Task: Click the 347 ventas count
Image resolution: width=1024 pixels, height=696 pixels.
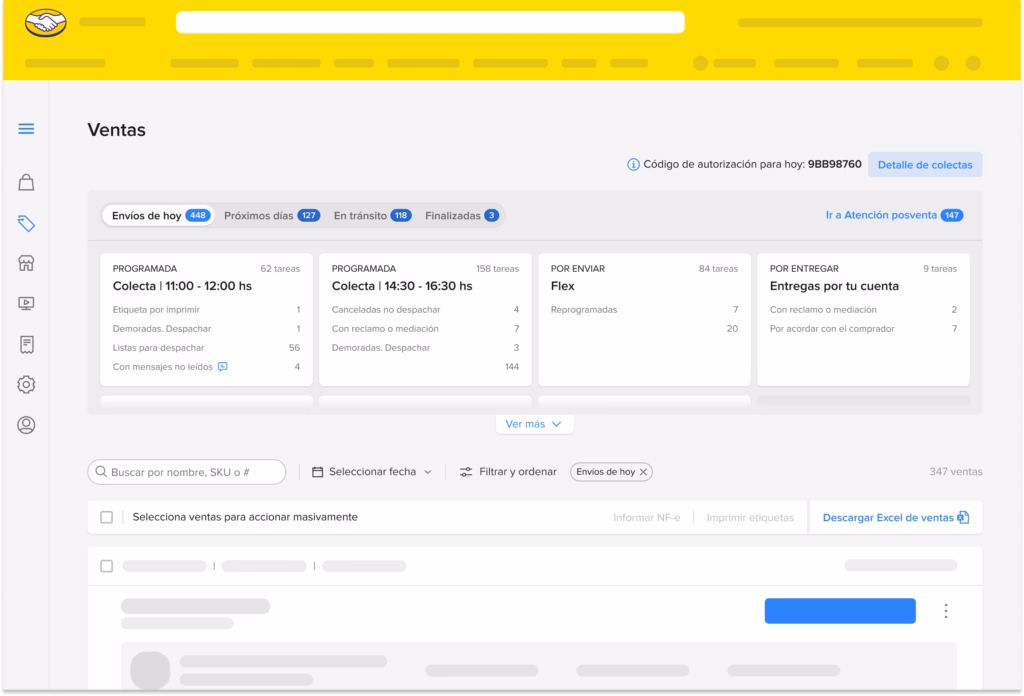Action: pos(955,472)
